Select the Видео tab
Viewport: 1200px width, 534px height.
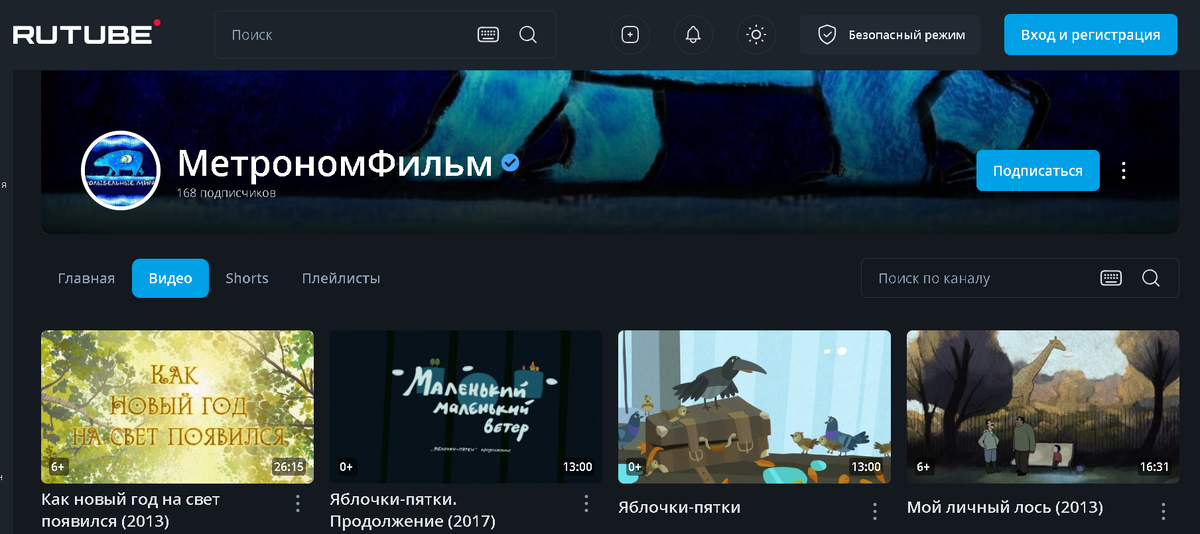pyautogui.click(x=170, y=278)
